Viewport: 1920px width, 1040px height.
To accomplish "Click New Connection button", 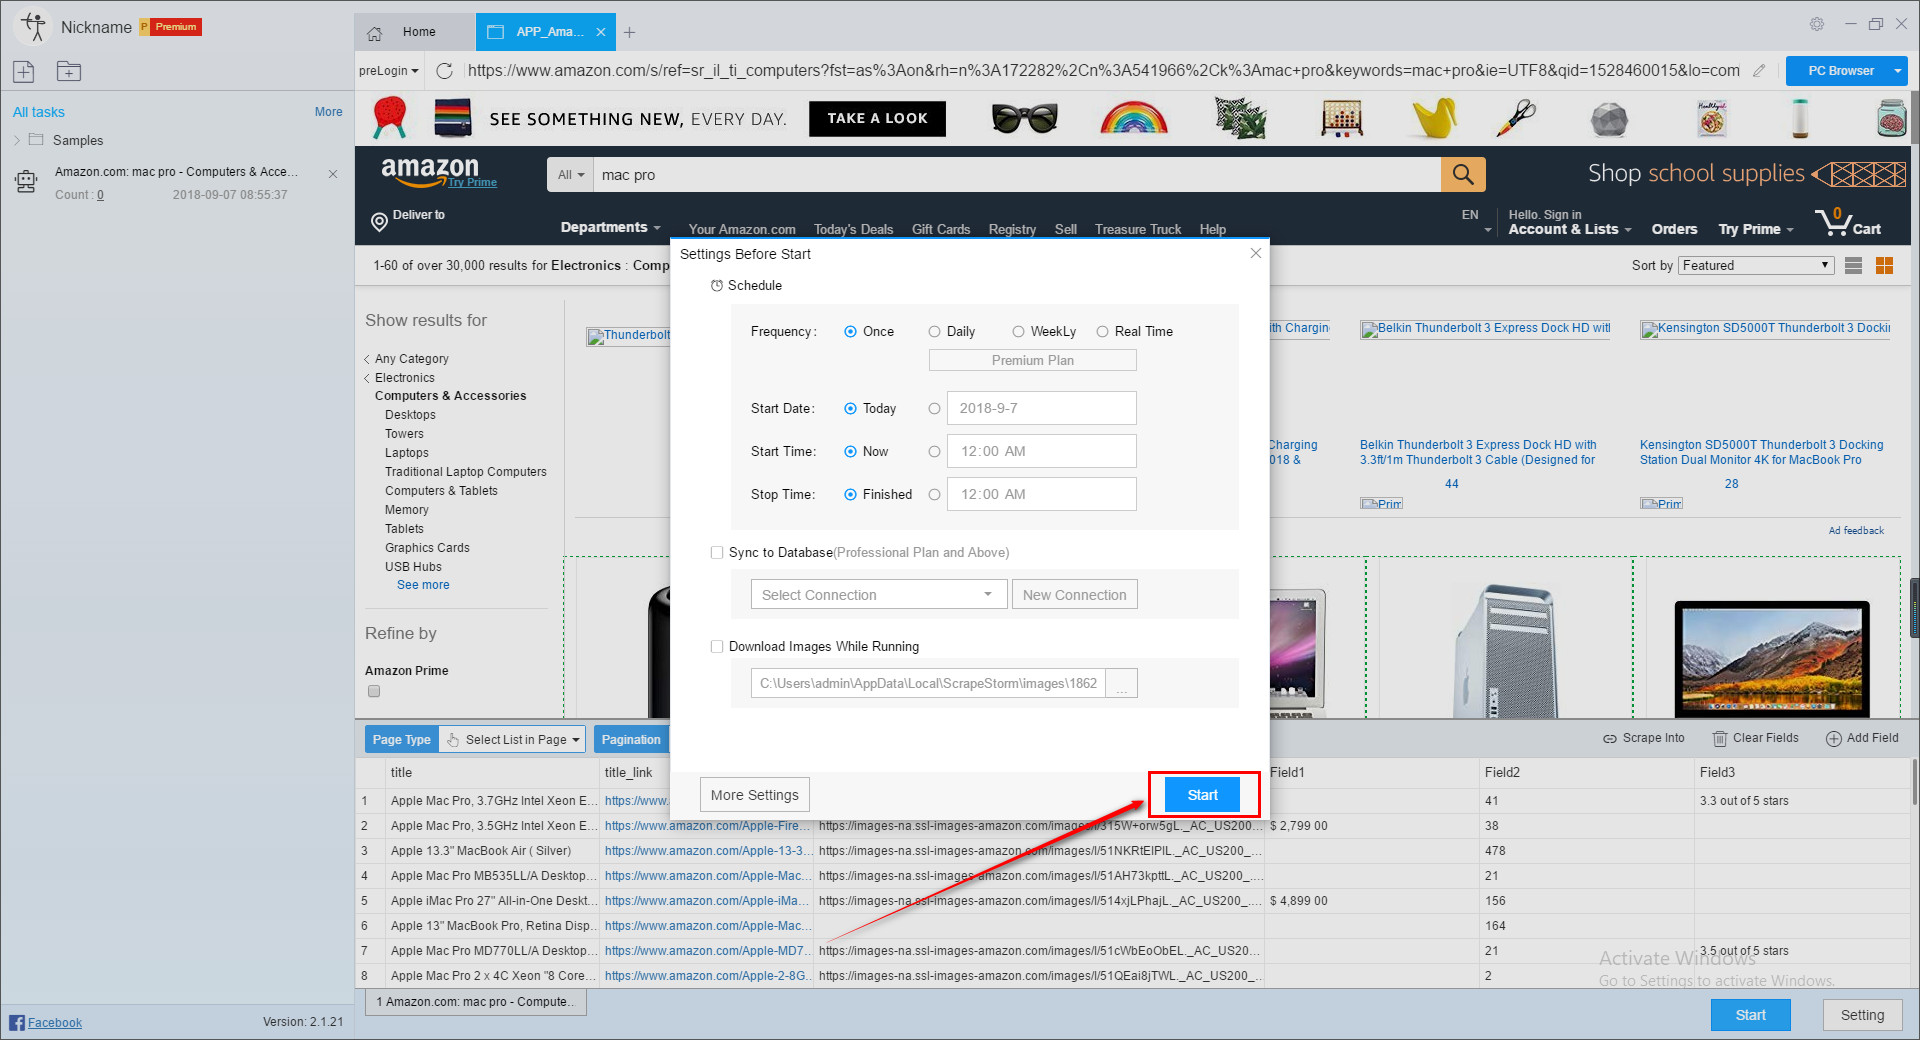I will 1074,595.
